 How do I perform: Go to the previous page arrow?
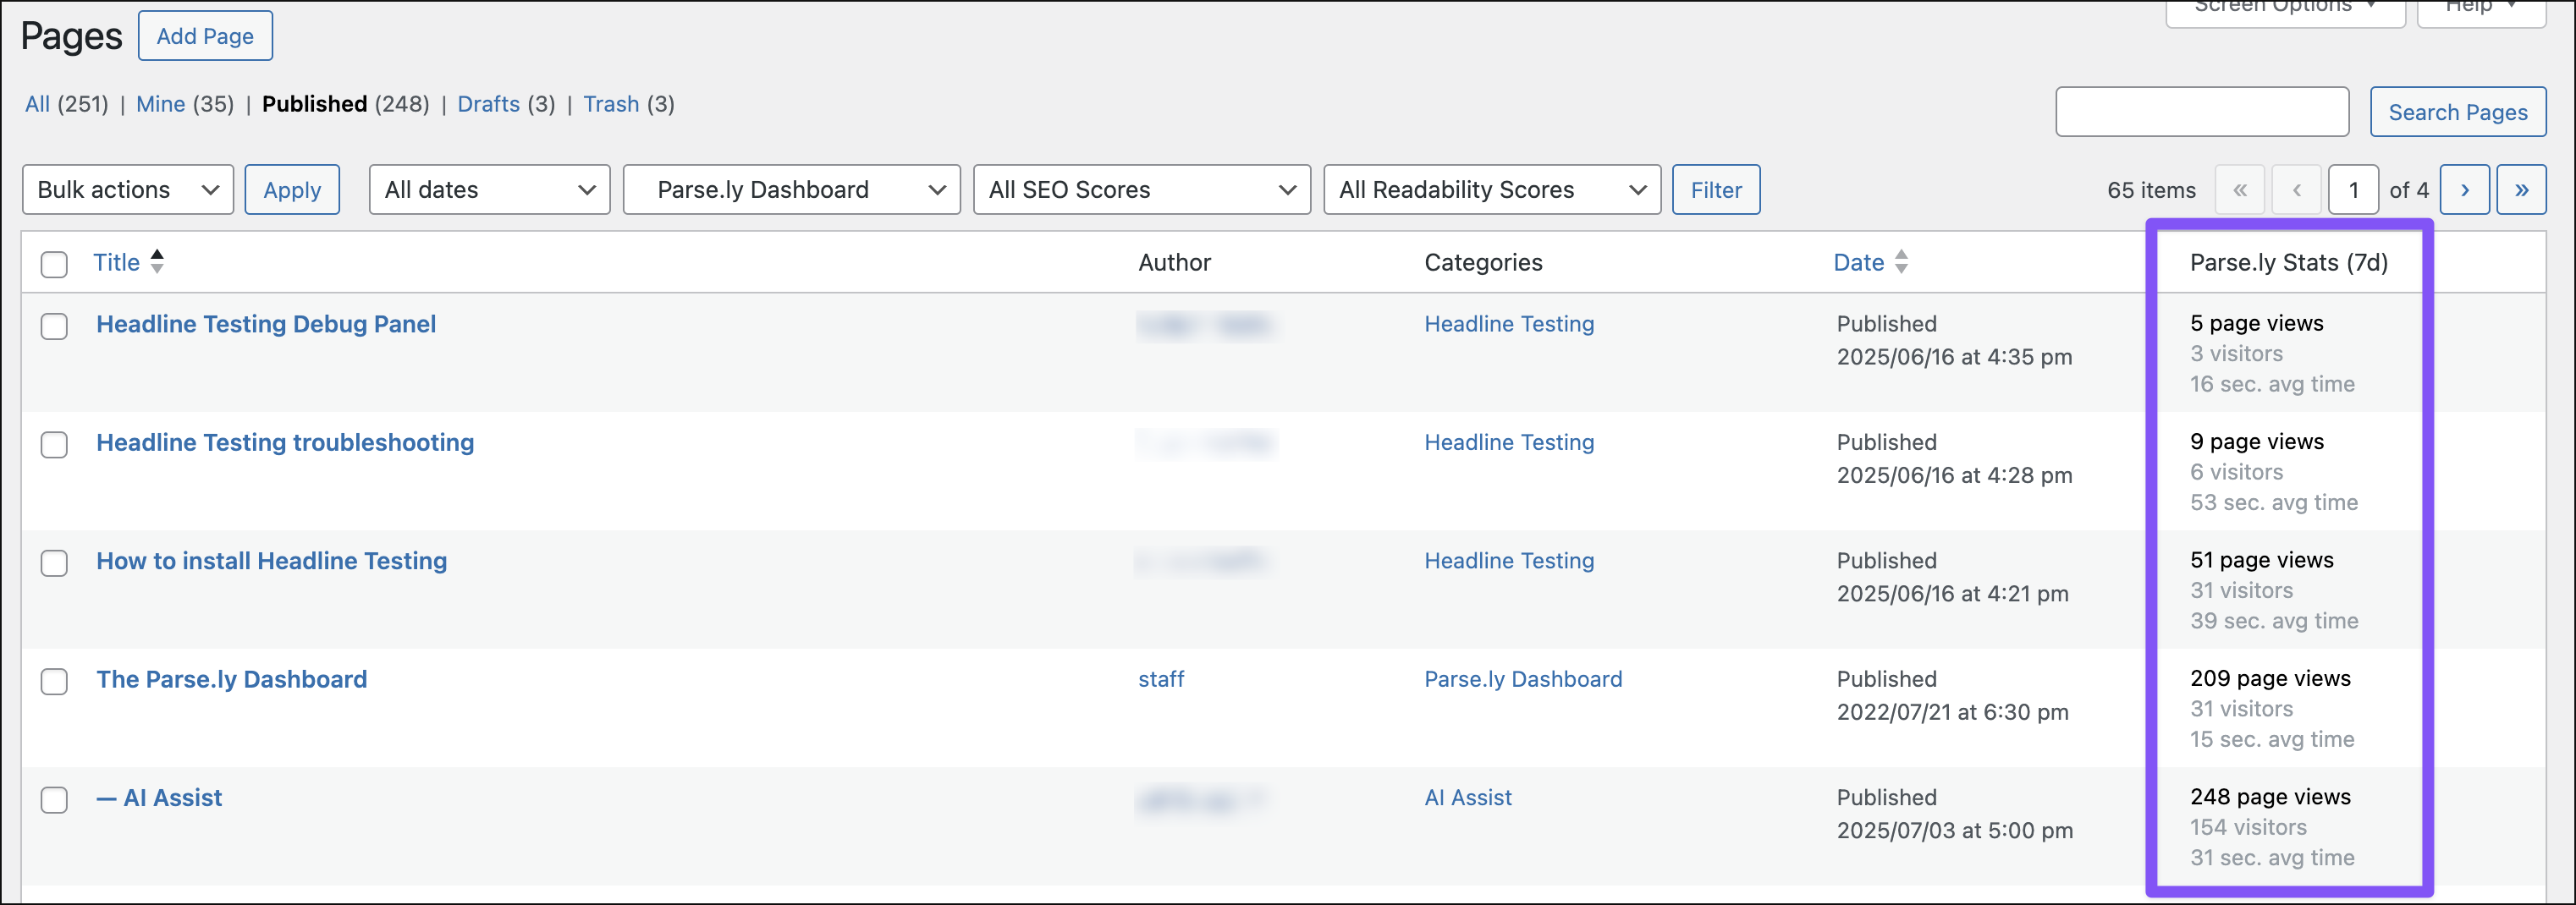(x=2297, y=190)
